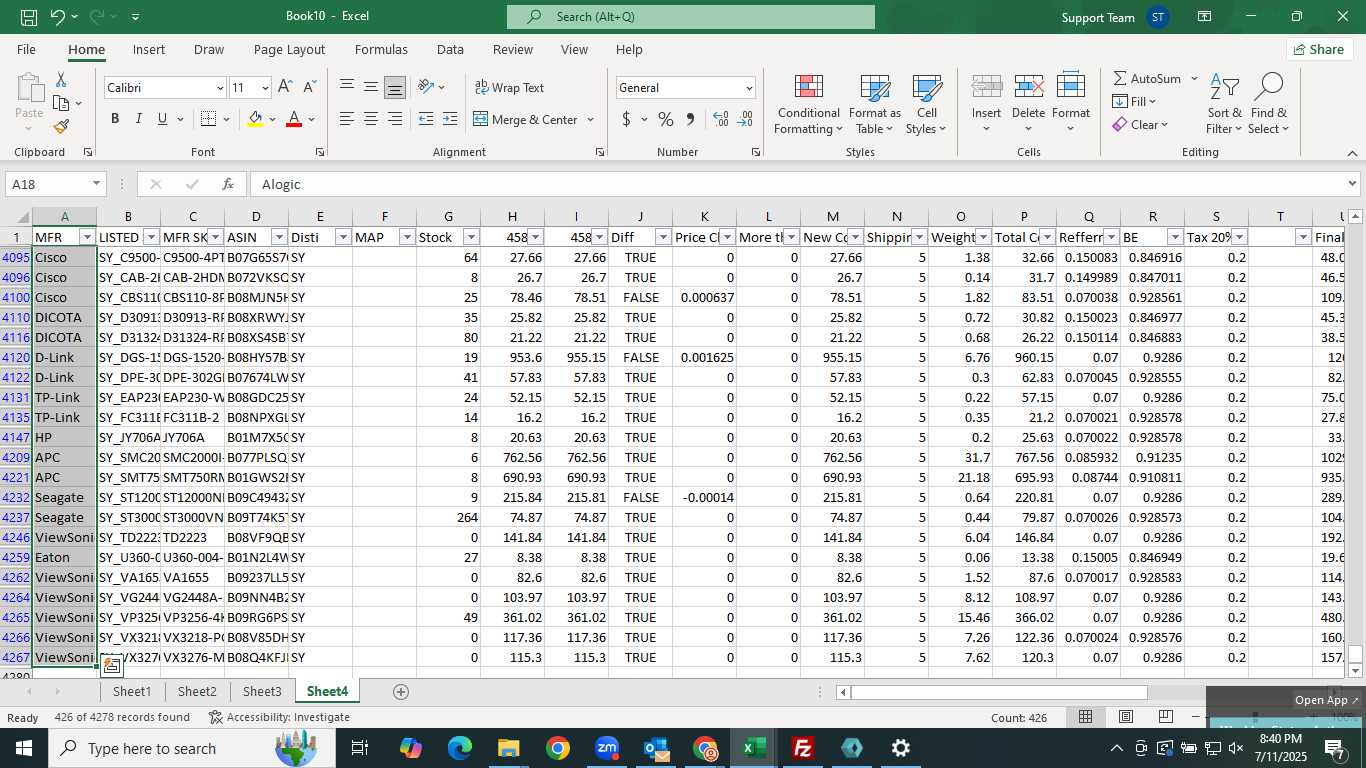Toggle Align Left
This screenshot has height=768, width=1366.
point(347,119)
